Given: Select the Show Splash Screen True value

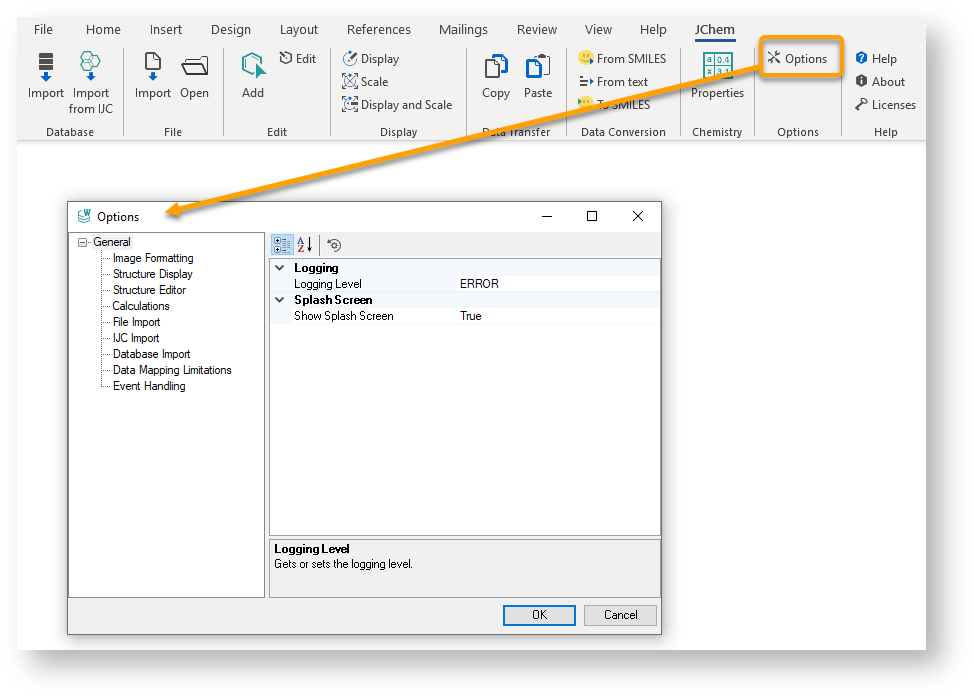Looking at the screenshot, I should click(x=556, y=316).
